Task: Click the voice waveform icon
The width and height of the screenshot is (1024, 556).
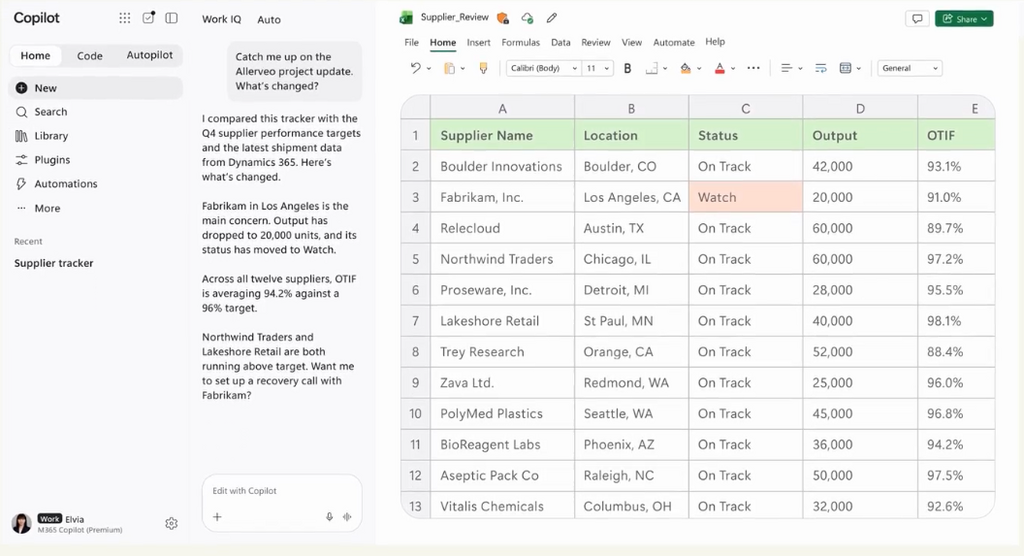Action: pyautogui.click(x=347, y=517)
